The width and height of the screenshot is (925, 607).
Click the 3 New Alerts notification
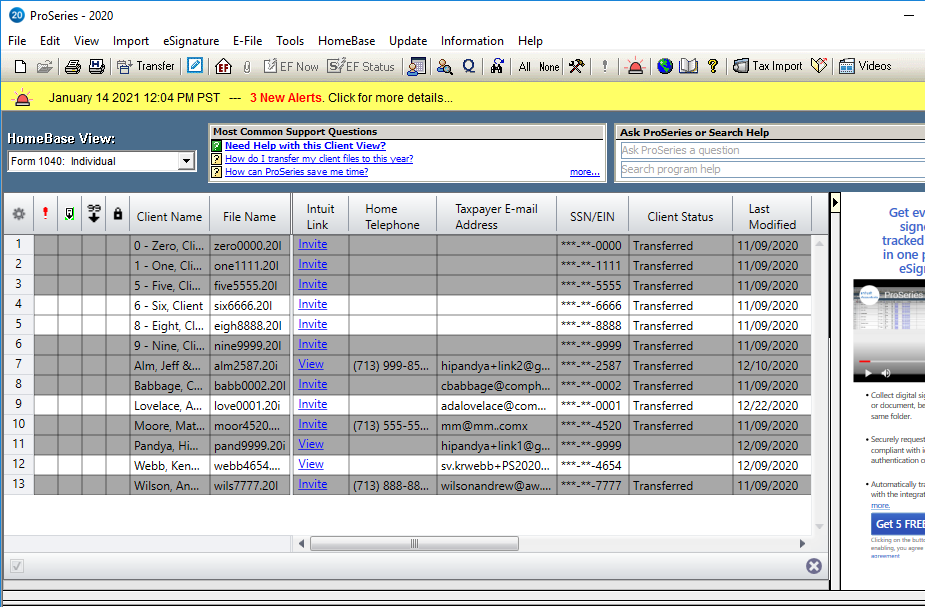[x=286, y=98]
